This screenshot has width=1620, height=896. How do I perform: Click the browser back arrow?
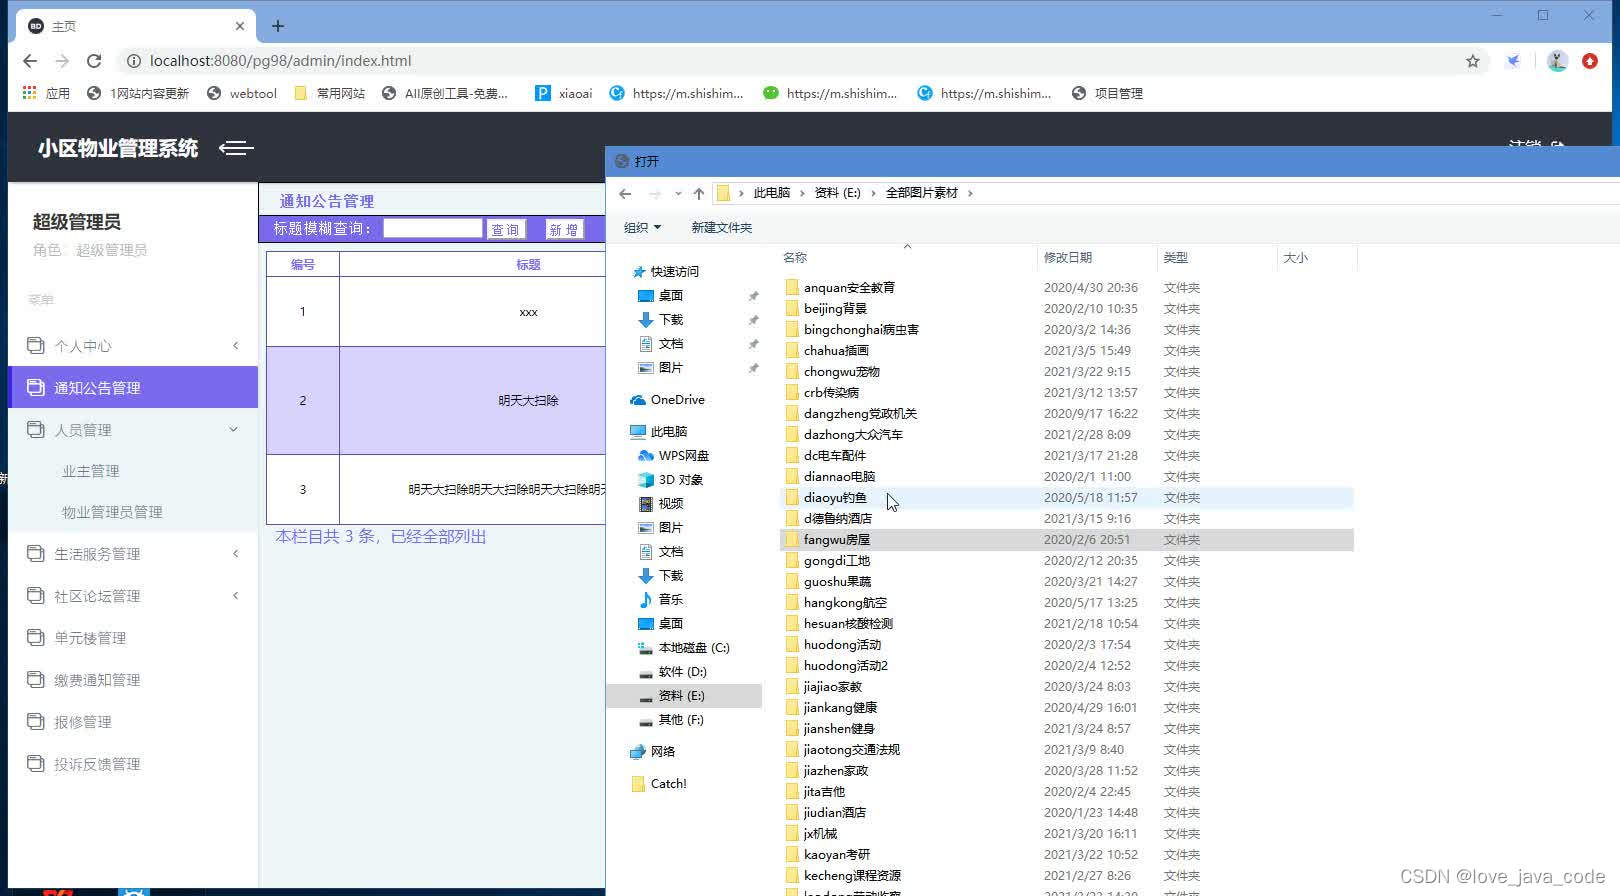click(x=30, y=61)
